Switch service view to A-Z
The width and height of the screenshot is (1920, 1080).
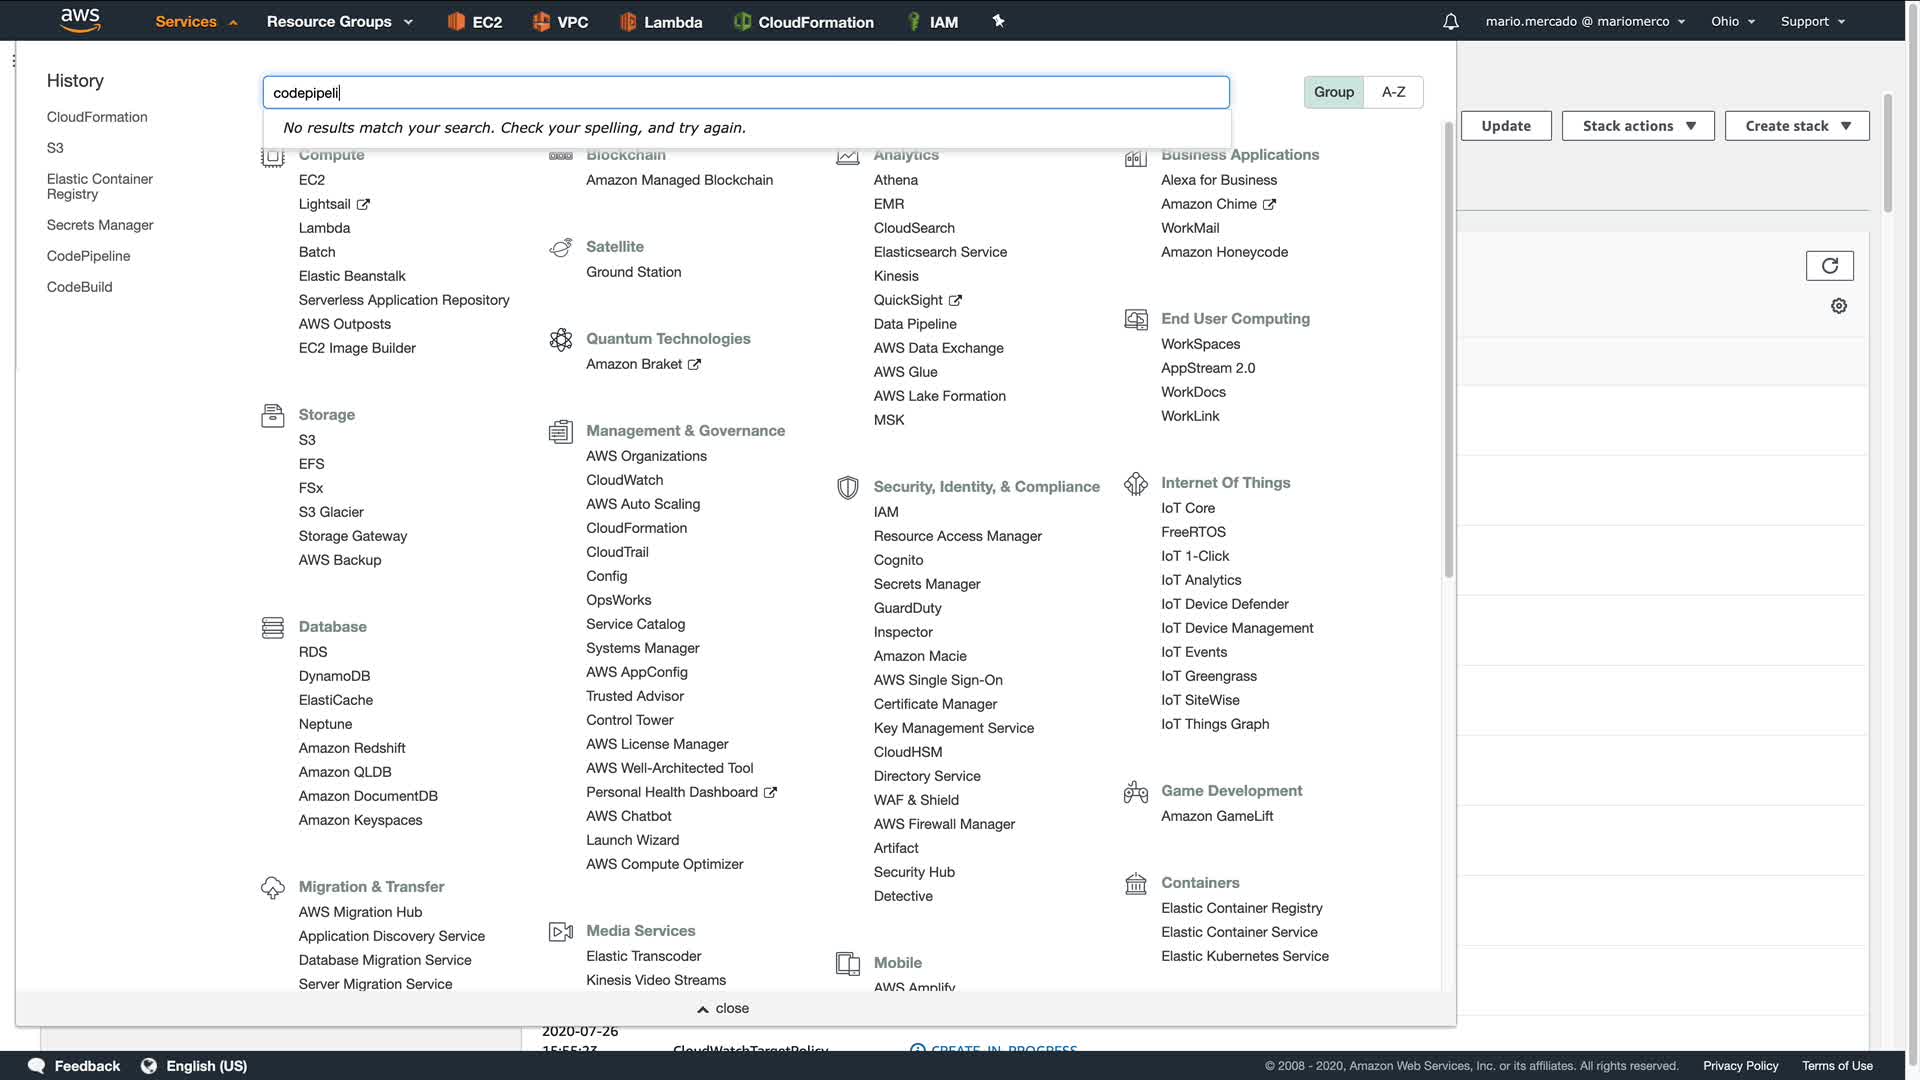coord(1393,92)
